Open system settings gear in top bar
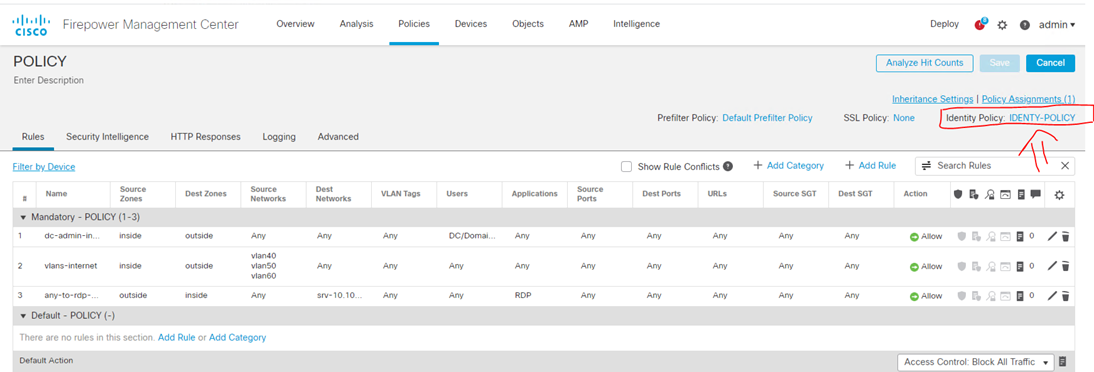 tap(1003, 24)
